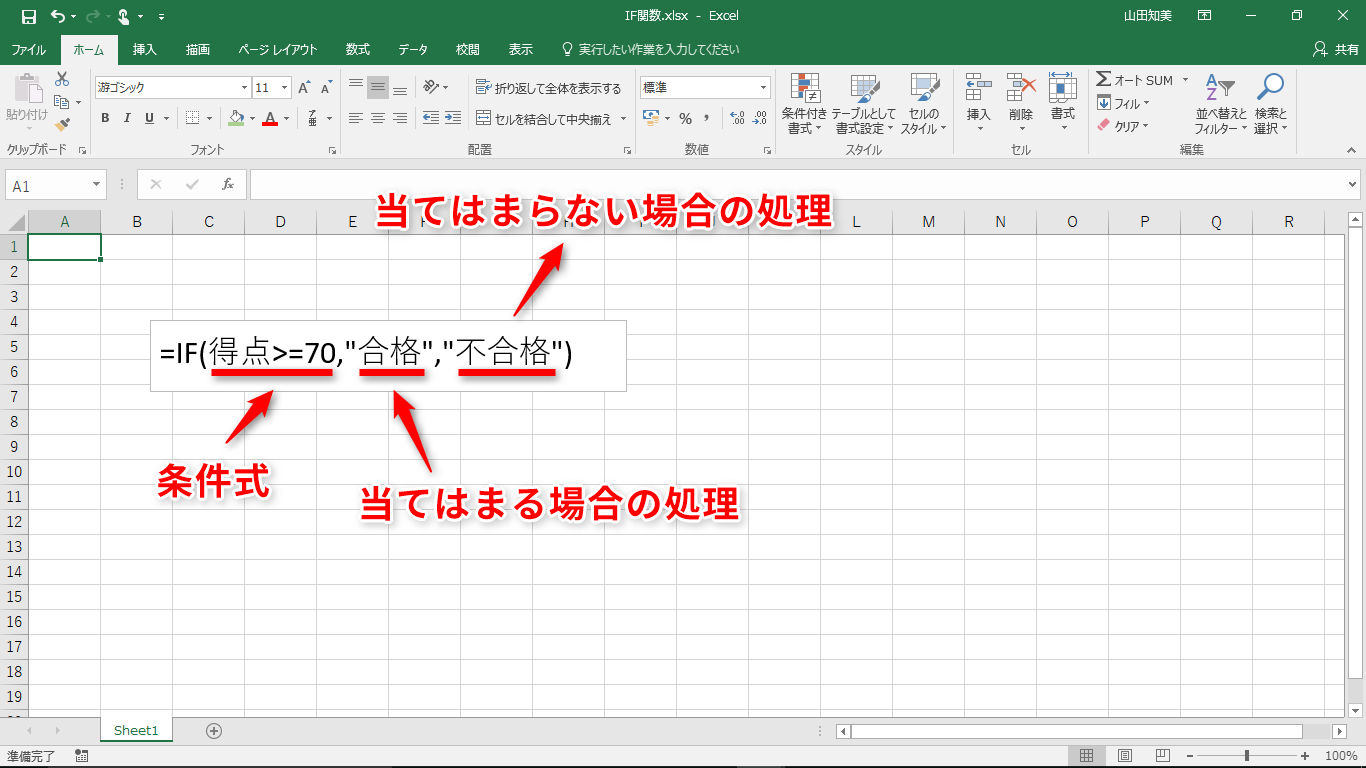Delete cells with the 削除 button
1366x768 pixels.
coord(1020,103)
